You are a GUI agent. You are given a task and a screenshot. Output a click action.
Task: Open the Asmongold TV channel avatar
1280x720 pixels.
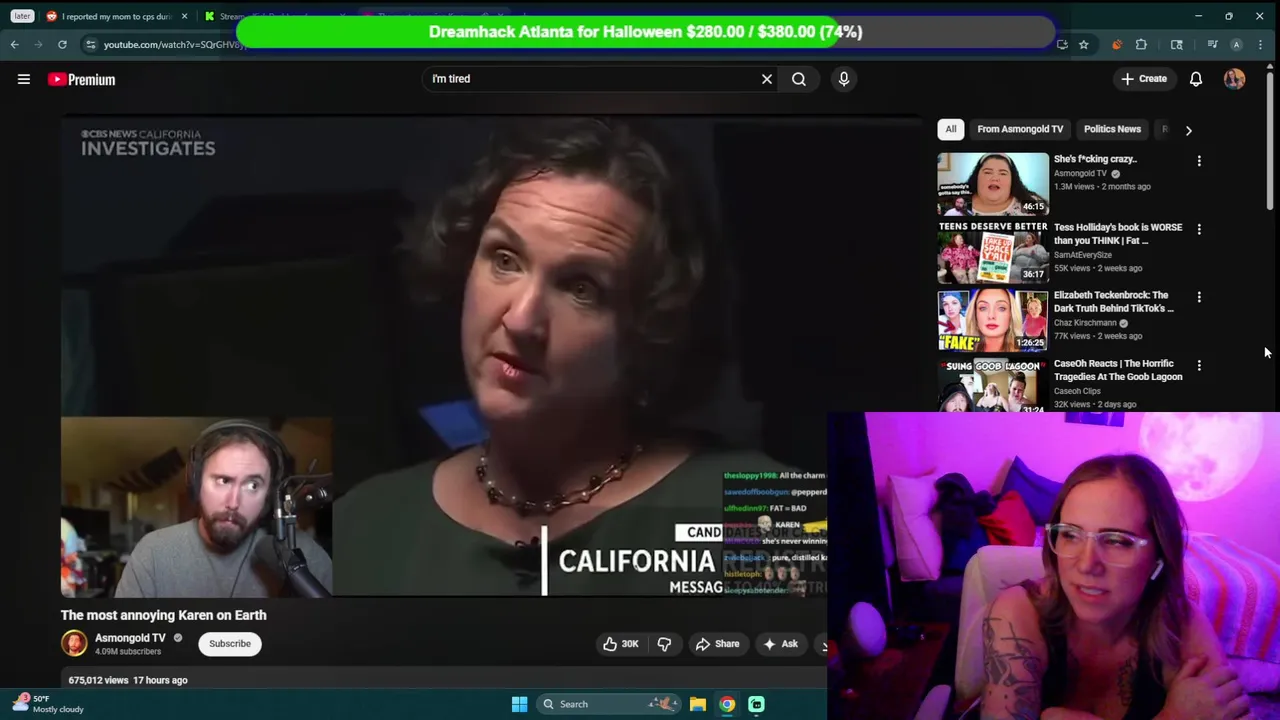point(74,644)
